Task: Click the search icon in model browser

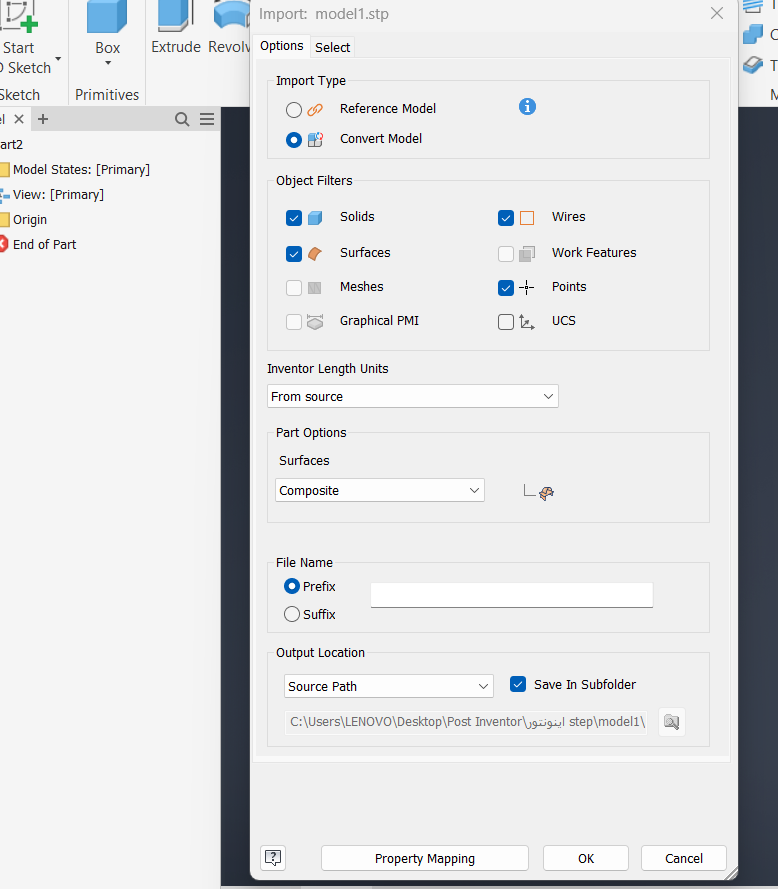Action: (182, 119)
